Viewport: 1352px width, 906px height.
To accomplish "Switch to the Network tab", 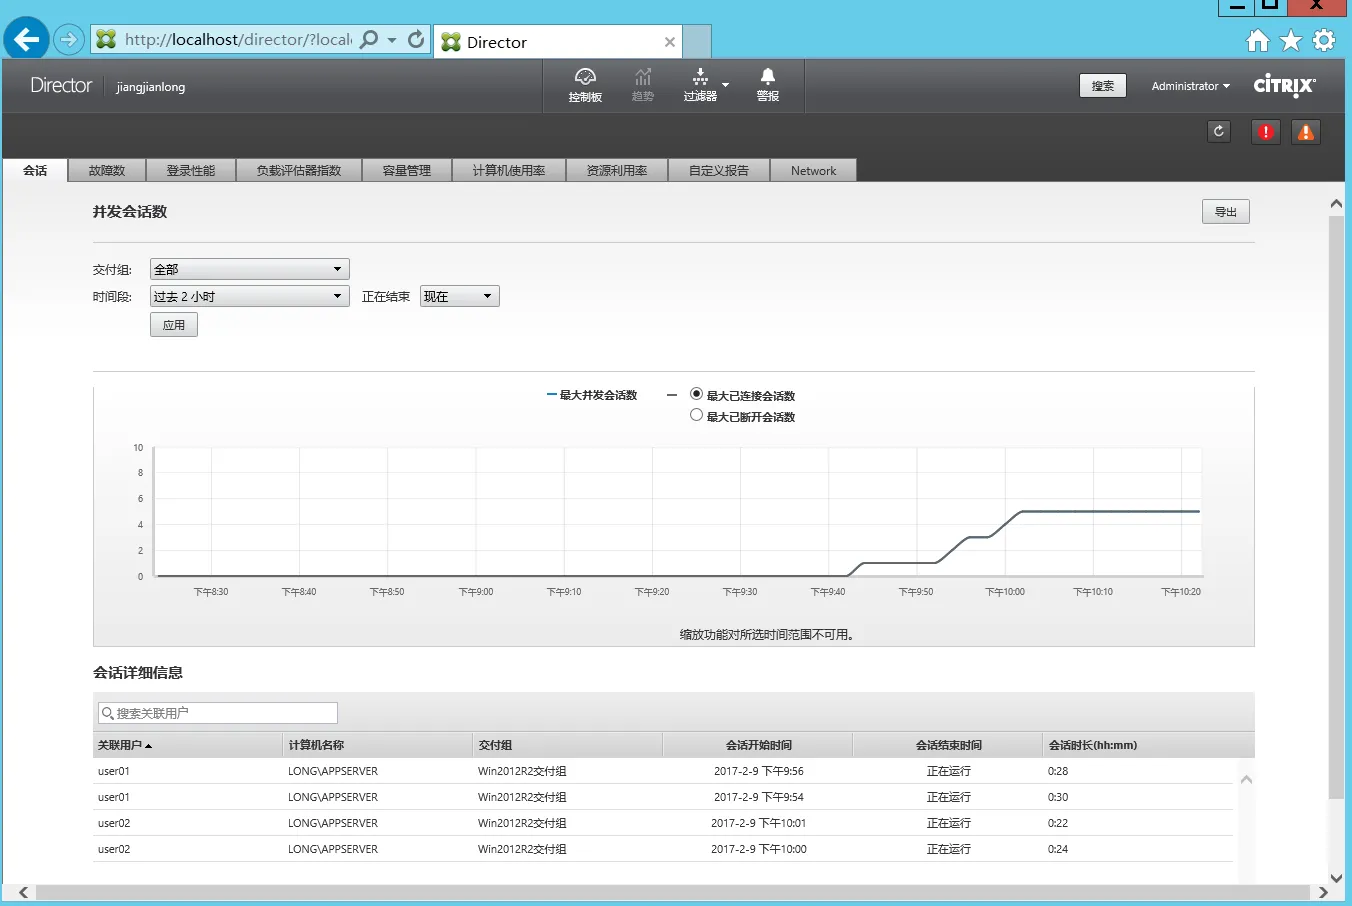I will tap(813, 170).
